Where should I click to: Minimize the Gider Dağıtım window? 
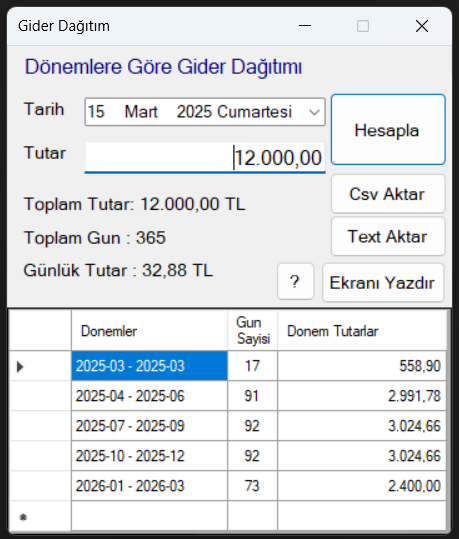305,26
